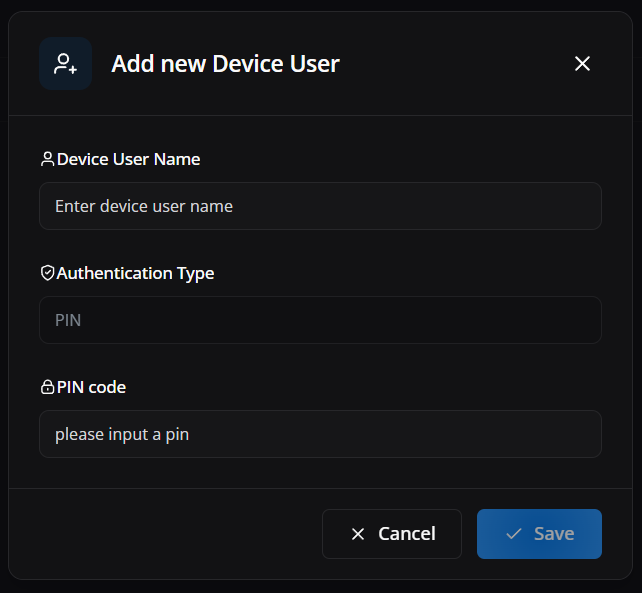Open the Authentication Type PIN dropdown
This screenshot has width=642, height=593.
pos(320,320)
